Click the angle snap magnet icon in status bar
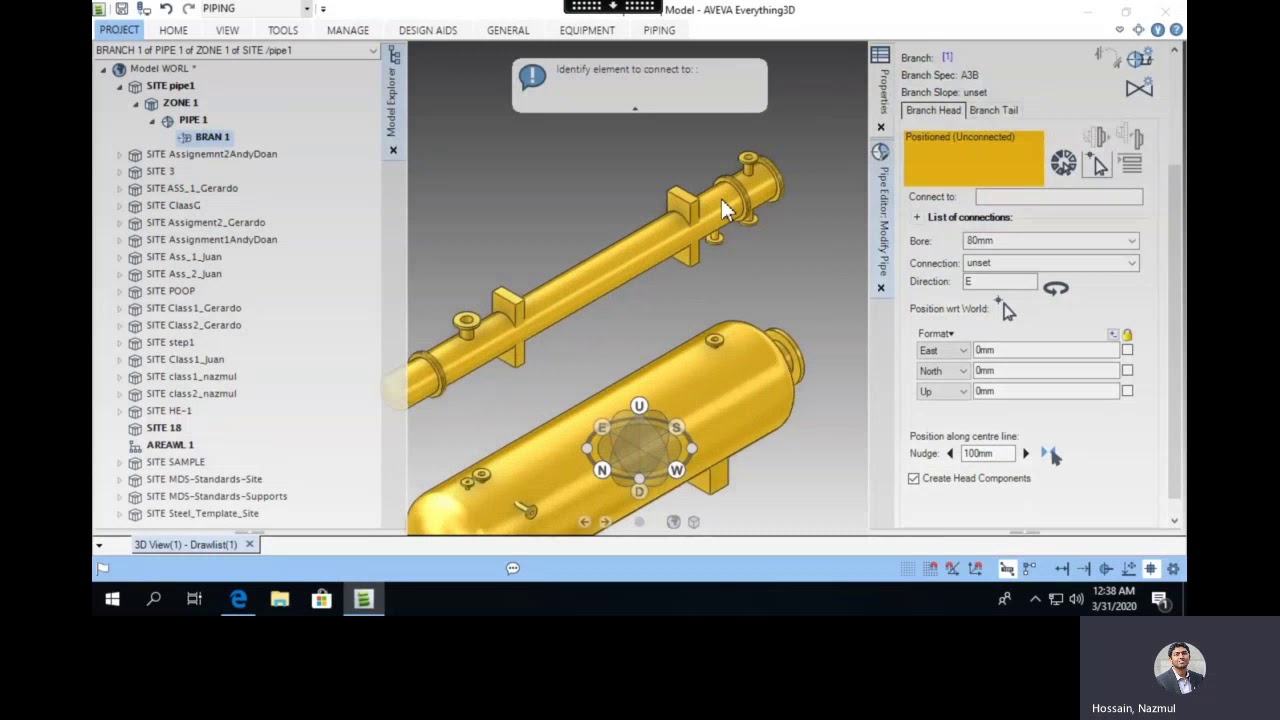This screenshot has height=720, width=1280. [952, 569]
